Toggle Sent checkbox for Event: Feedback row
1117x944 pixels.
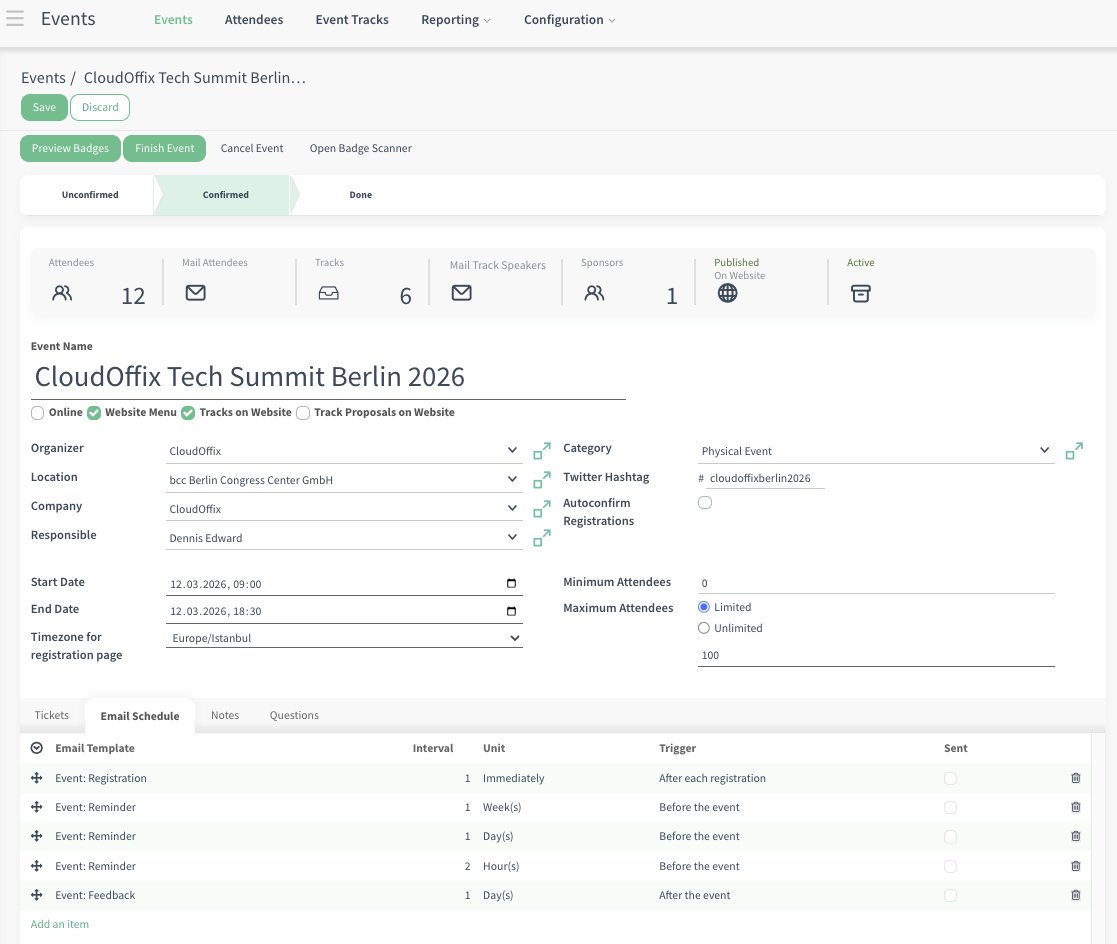(x=950, y=895)
